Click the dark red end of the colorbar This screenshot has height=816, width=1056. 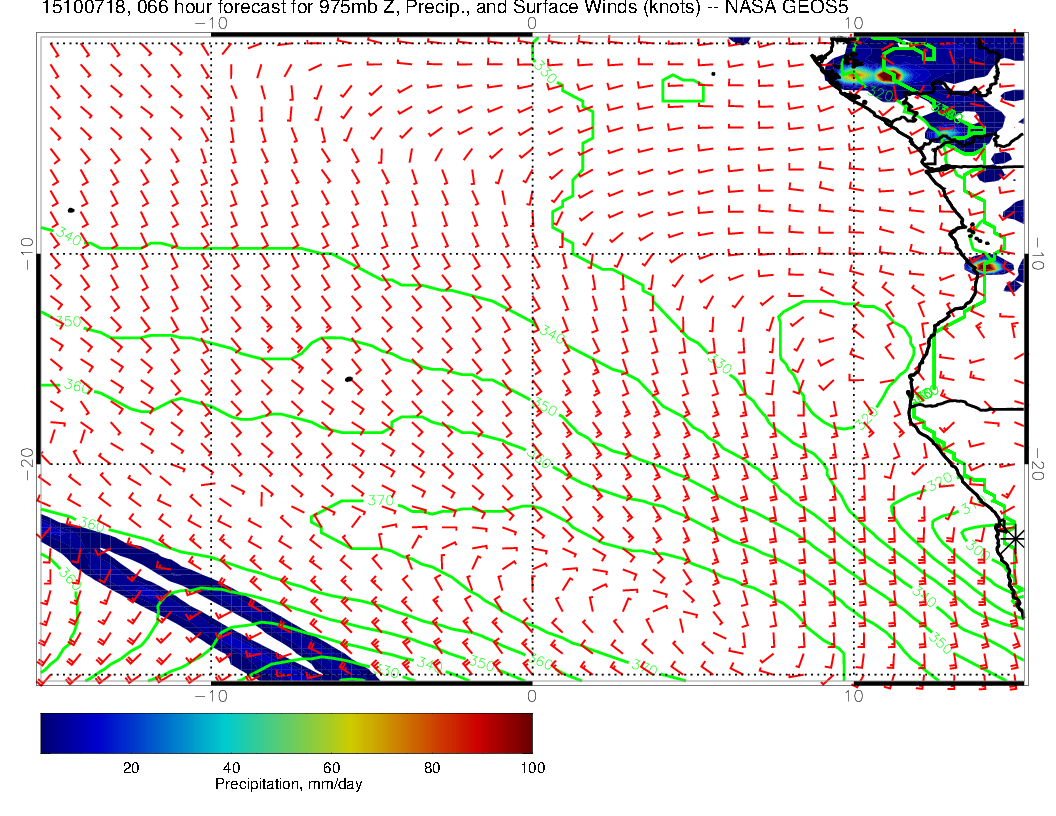click(x=524, y=732)
